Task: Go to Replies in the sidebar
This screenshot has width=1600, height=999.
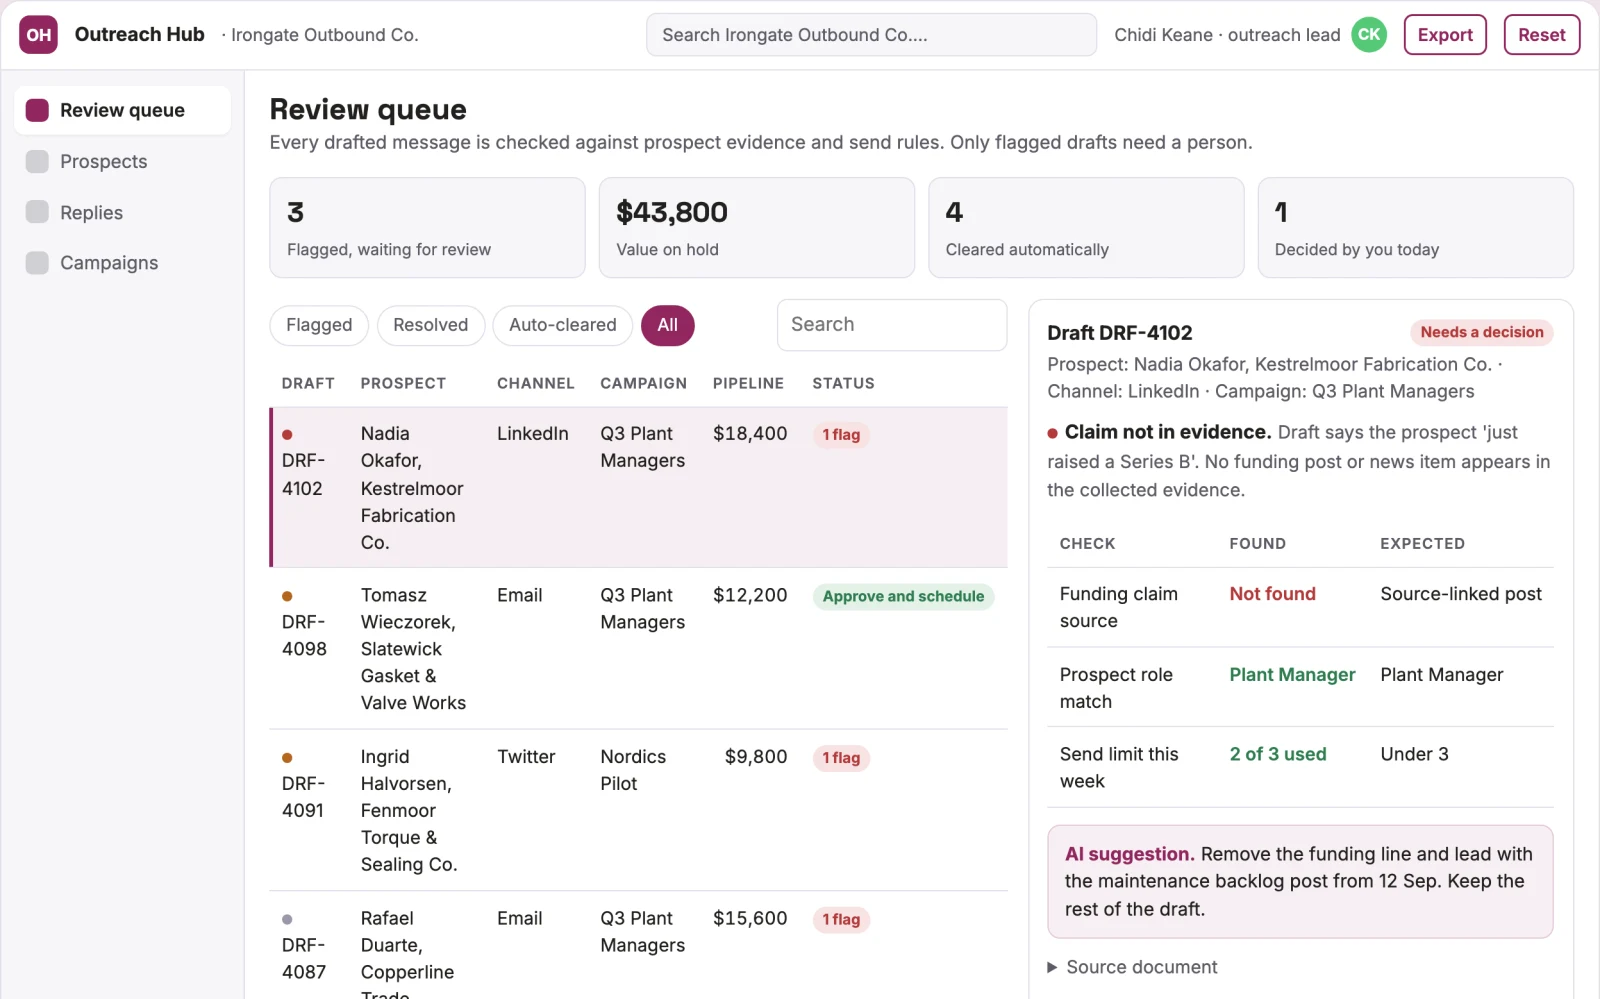Action: click(122, 212)
